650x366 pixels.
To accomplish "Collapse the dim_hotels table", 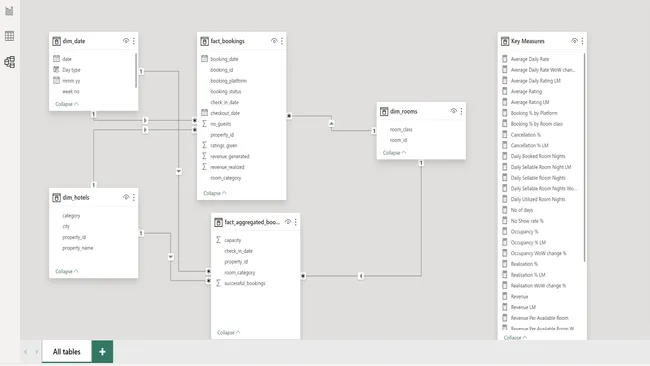I will tap(67, 271).
